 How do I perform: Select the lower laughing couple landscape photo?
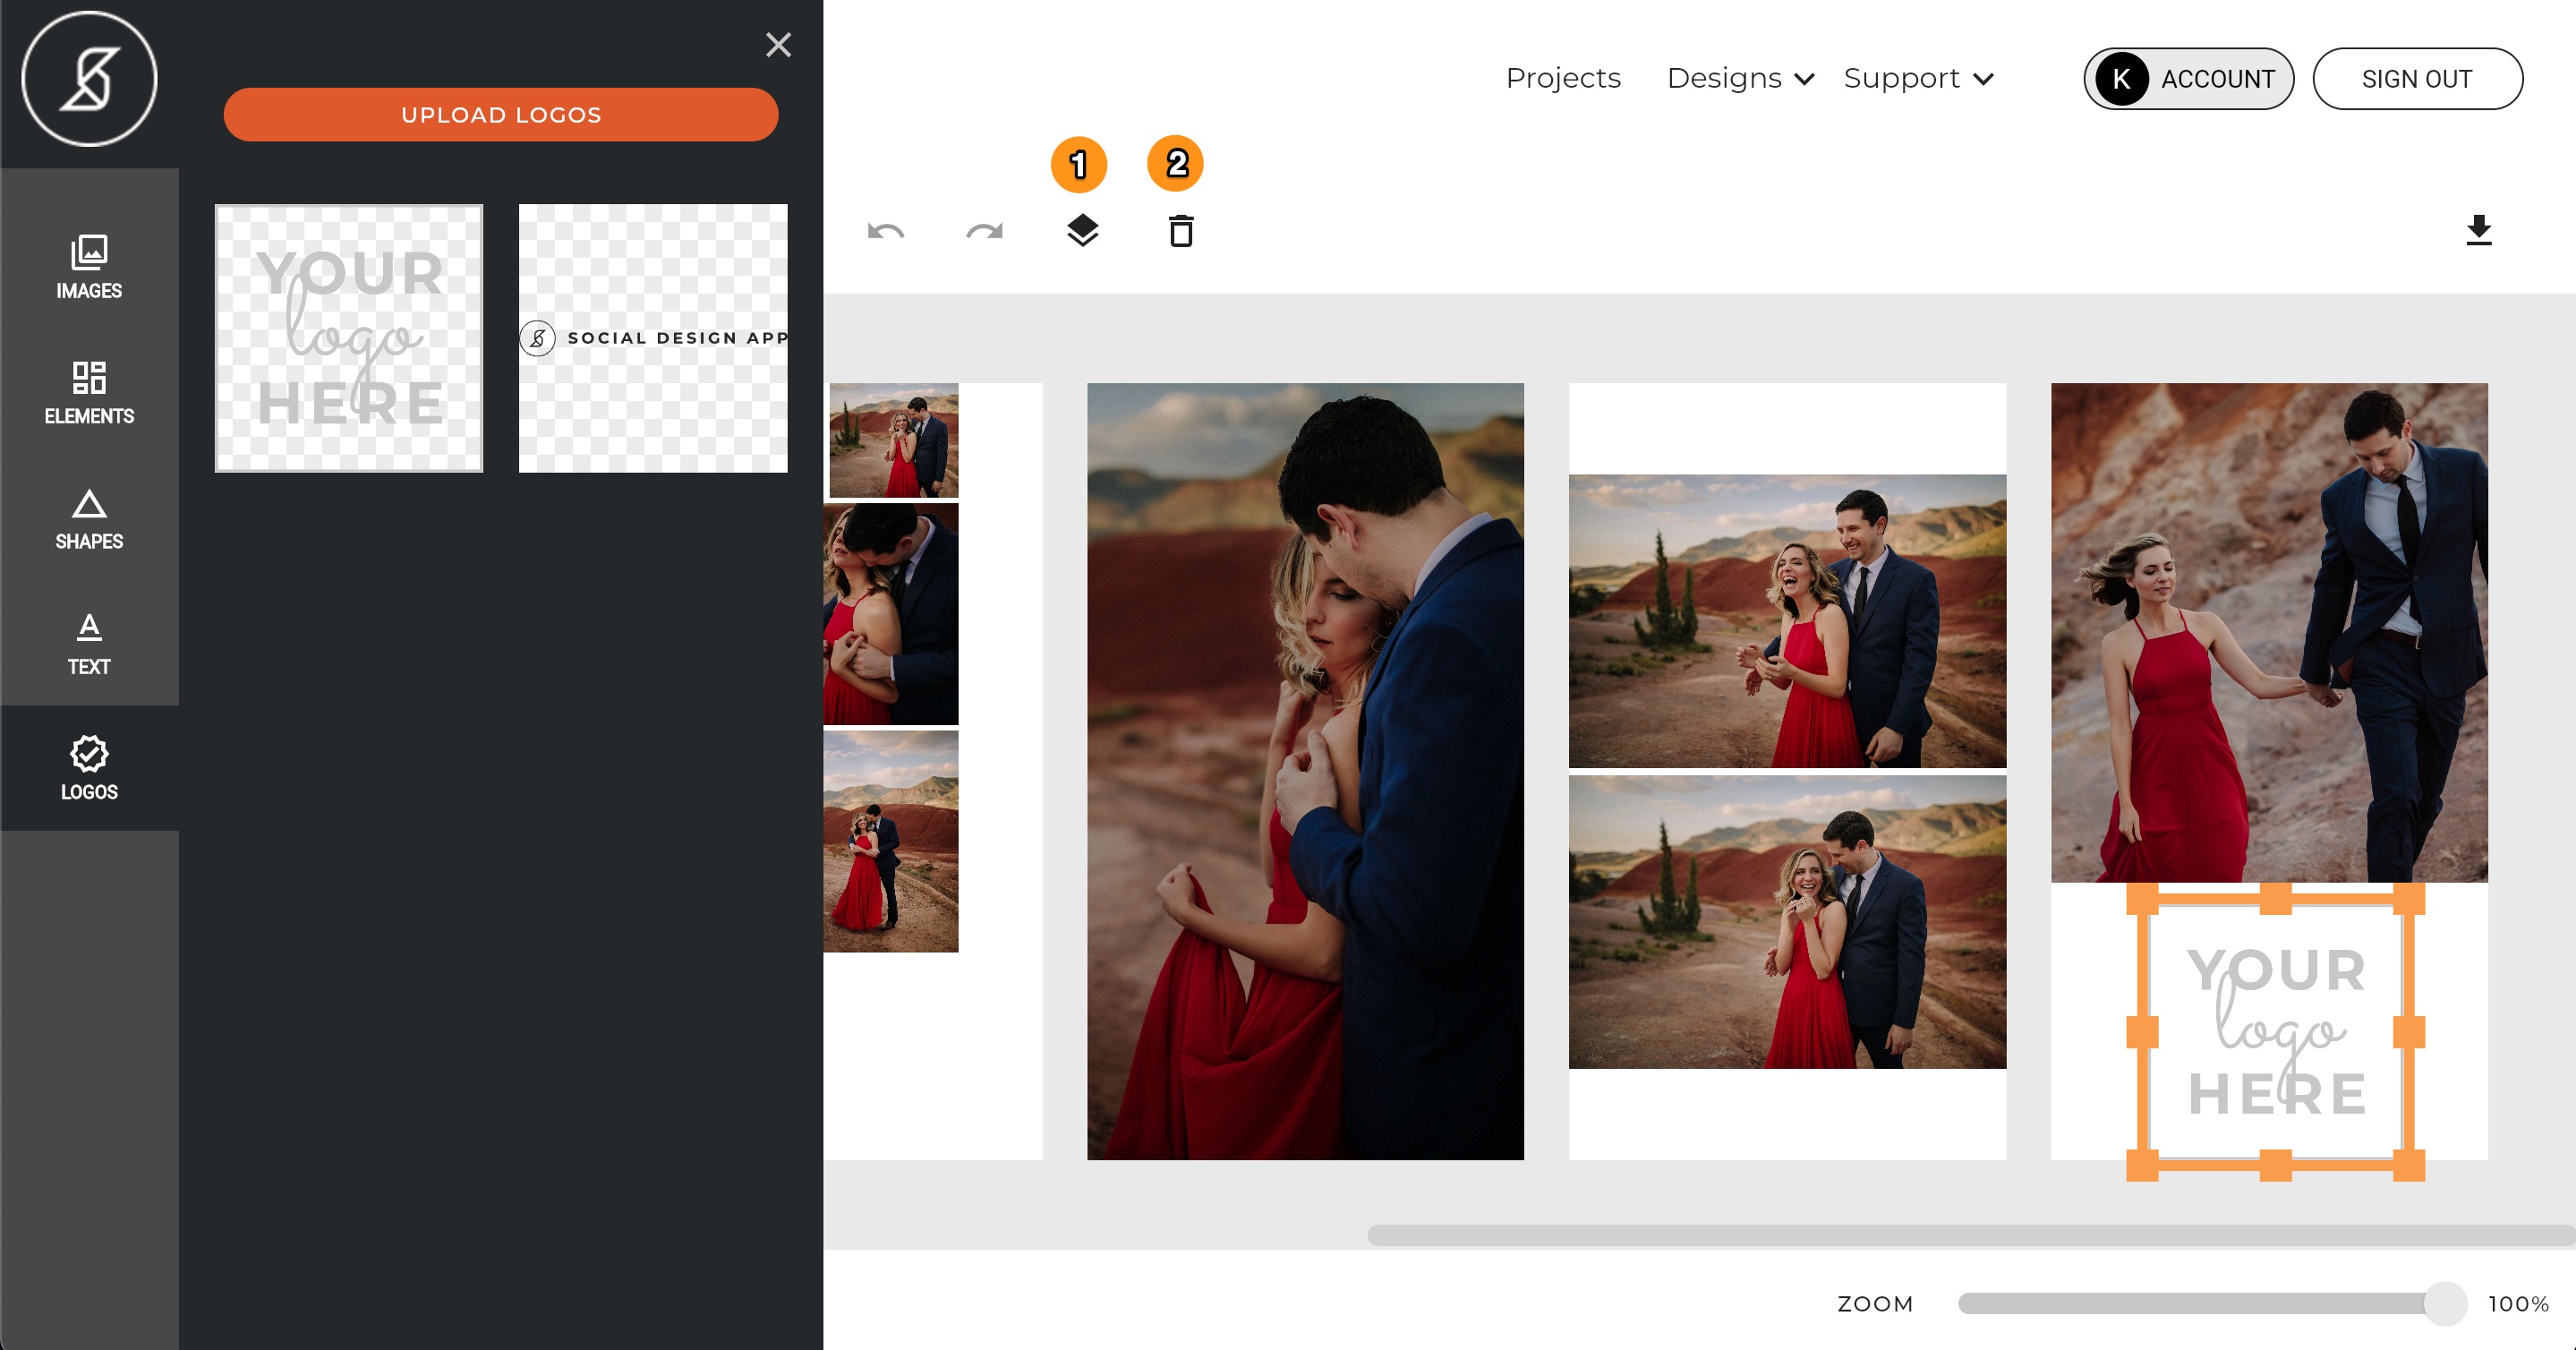click(1787, 922)
